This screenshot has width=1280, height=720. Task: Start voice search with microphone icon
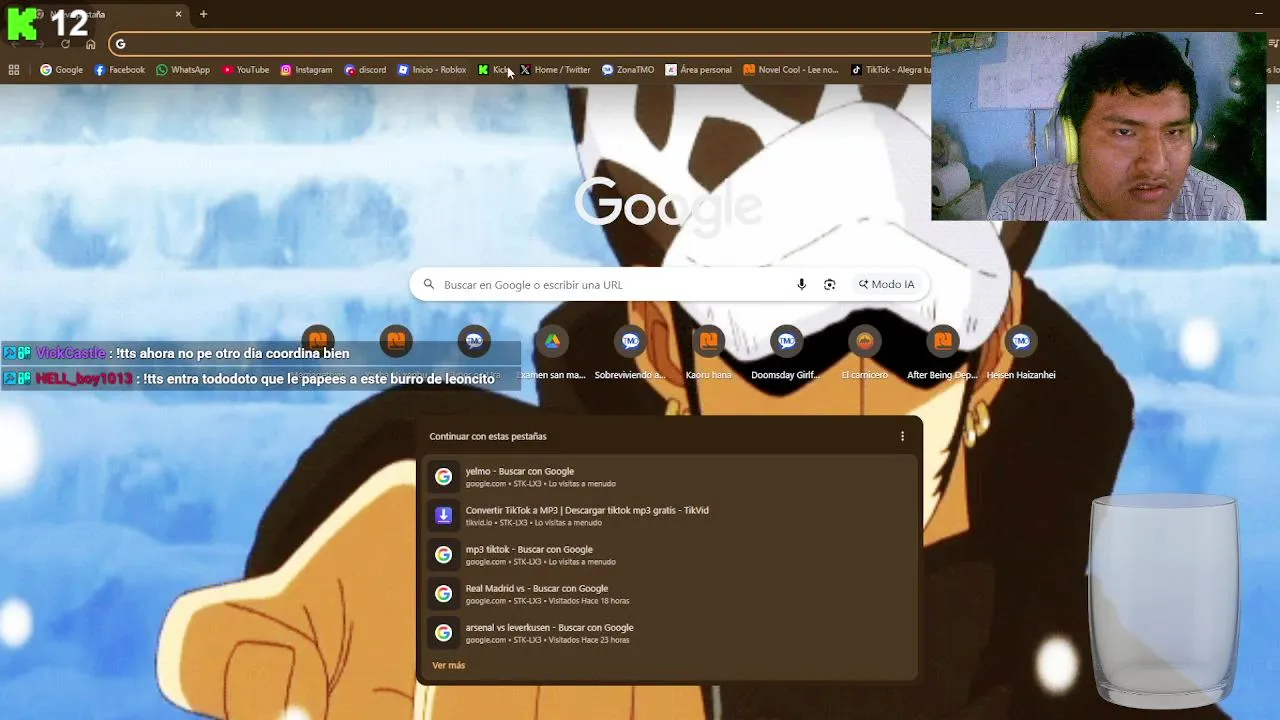coord(801,285)
